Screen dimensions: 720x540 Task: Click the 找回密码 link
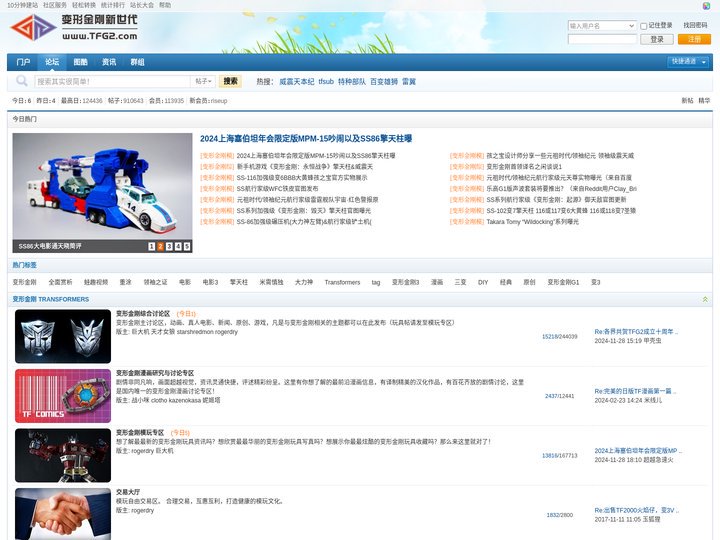click(x=695, y=26)
